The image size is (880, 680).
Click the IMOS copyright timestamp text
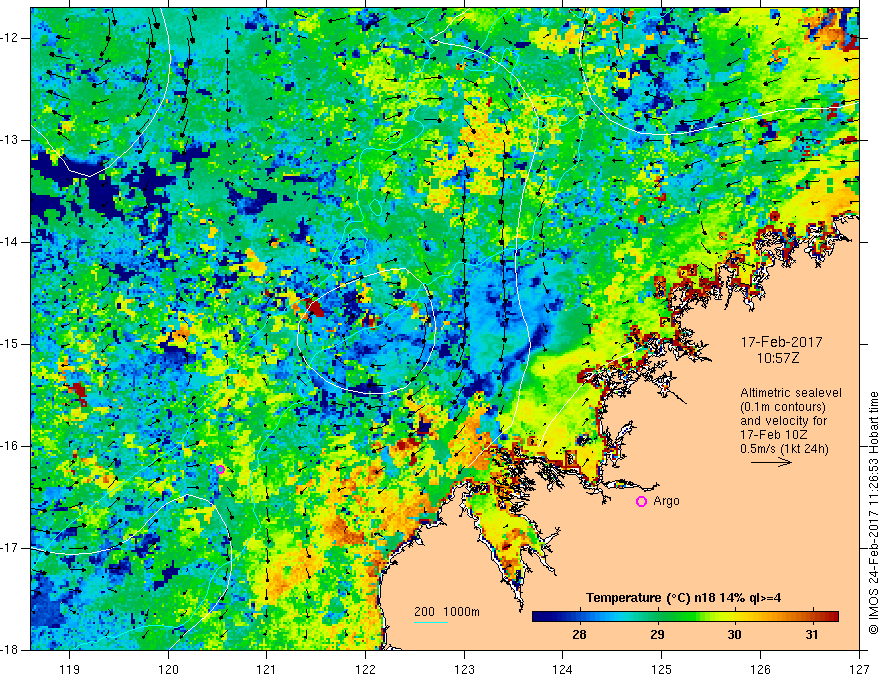pos(873,513)
